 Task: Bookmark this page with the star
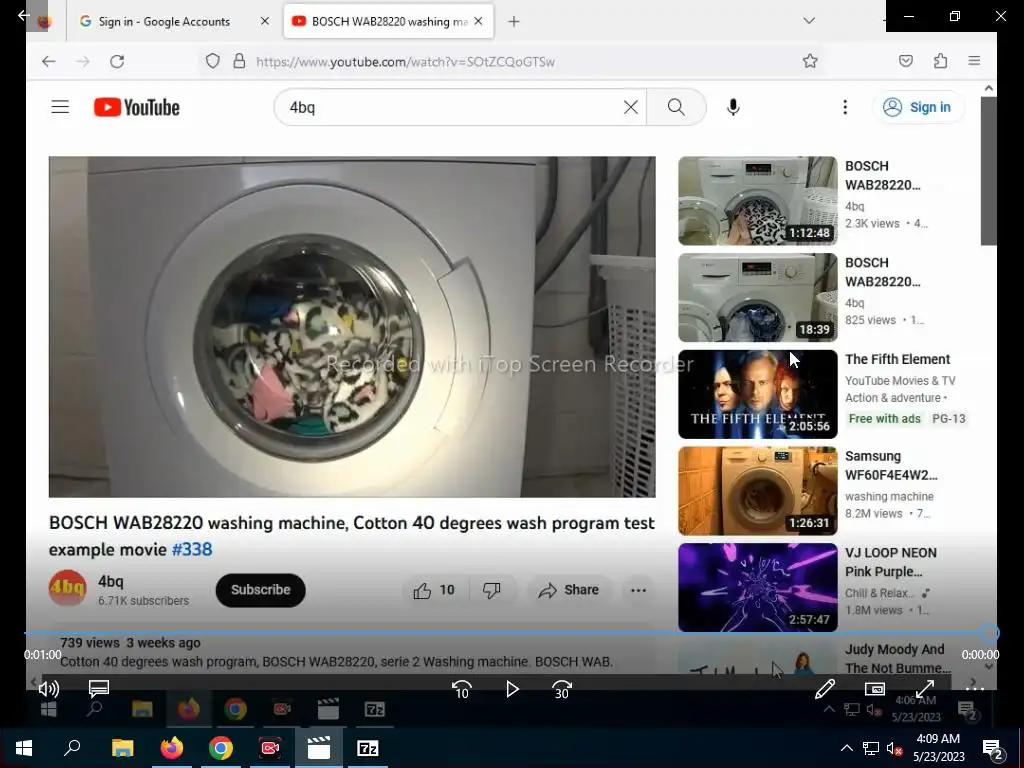[x=810, y=61]
